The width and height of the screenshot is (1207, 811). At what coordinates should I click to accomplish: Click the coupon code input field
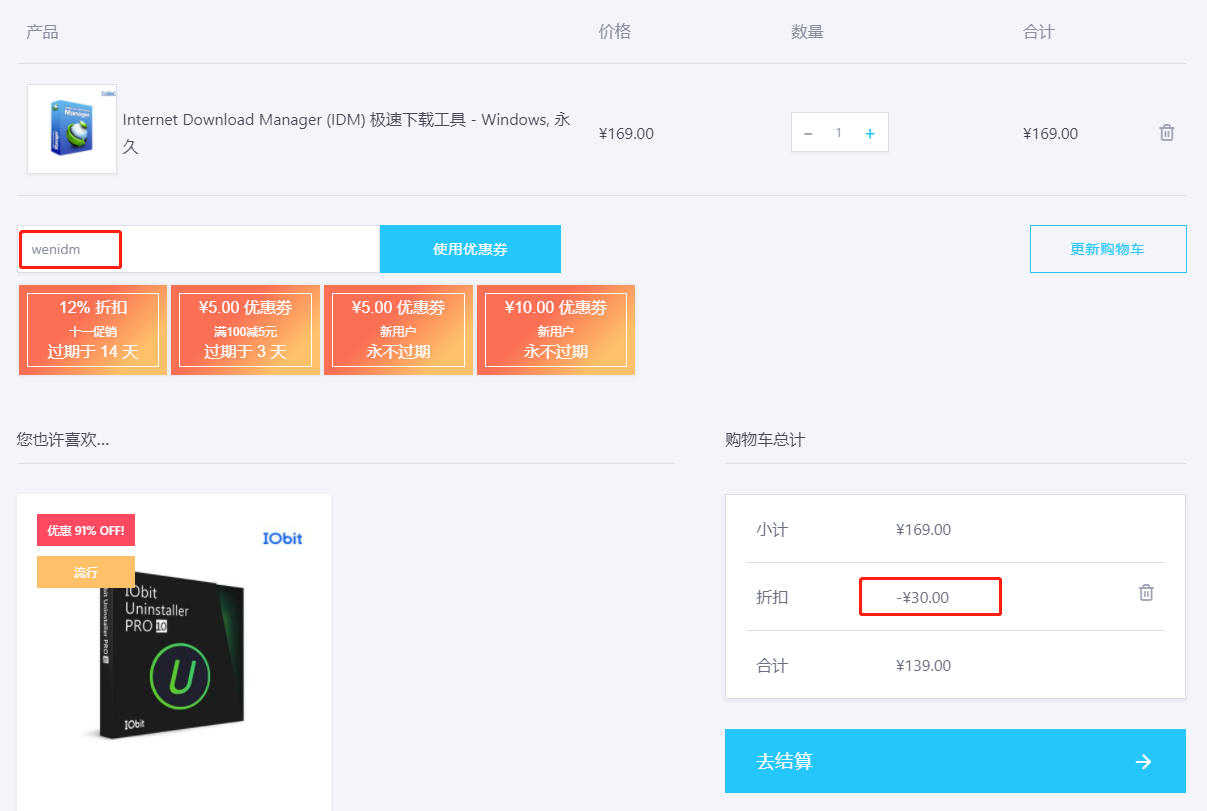point(198,249)
